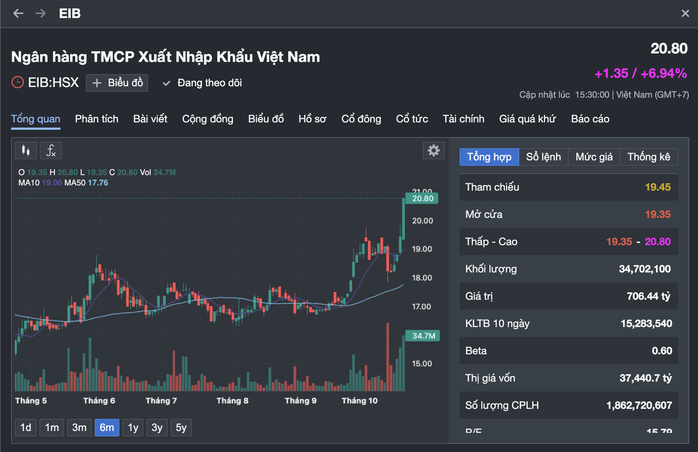The width and height of the screenshot is (698, 452).
Task: Set chart range to 6m
Action: [x=107, y=428]
